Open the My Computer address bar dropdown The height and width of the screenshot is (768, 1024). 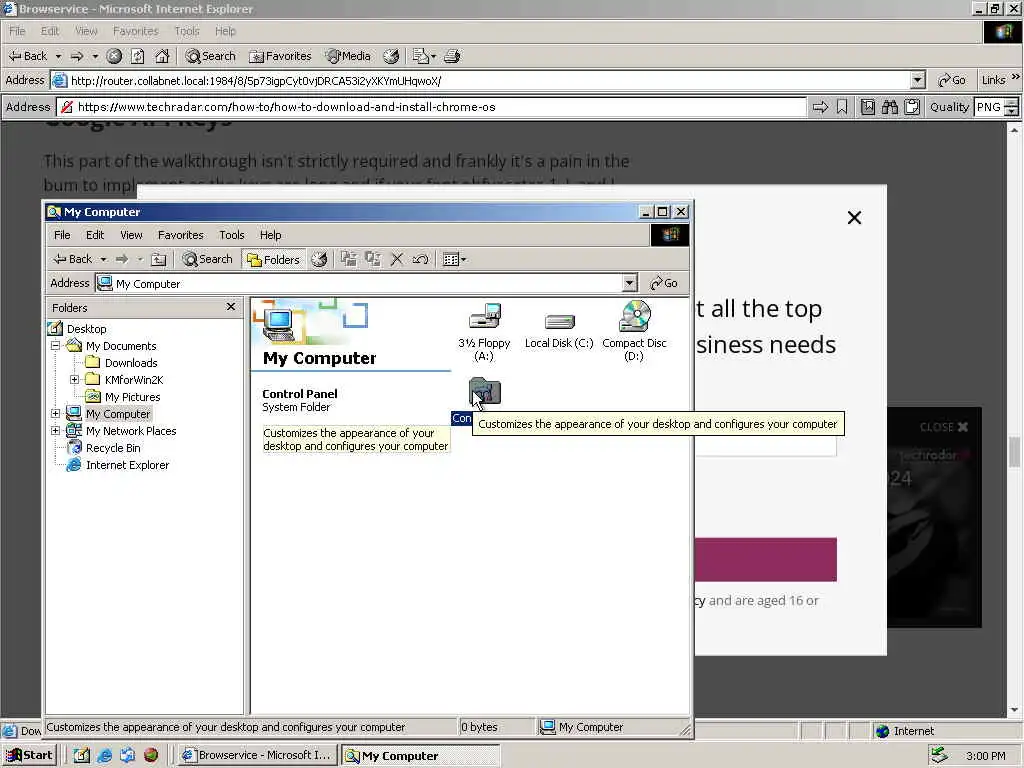pos(629,283)
